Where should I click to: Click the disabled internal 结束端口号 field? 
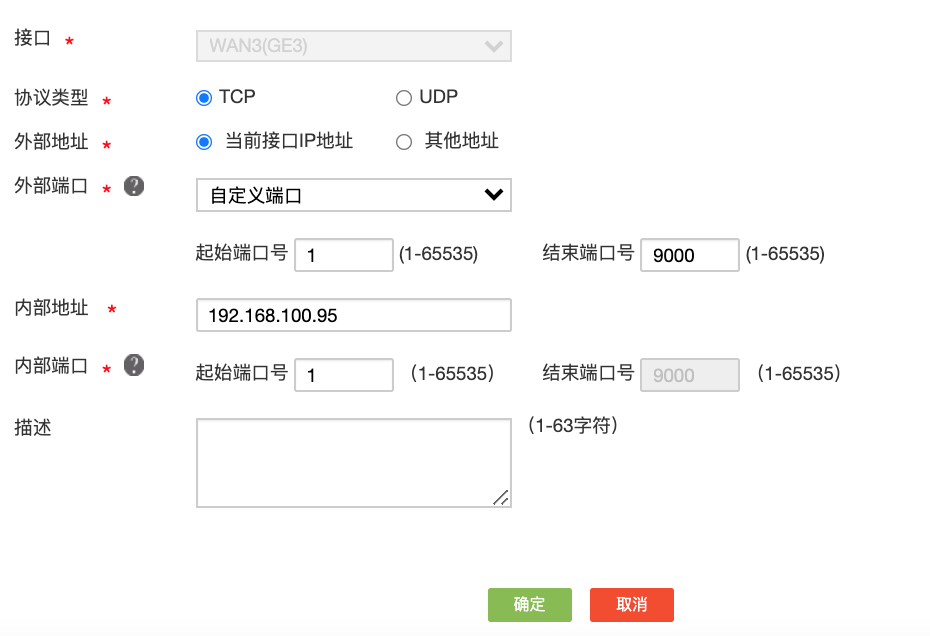click(689, 375)
